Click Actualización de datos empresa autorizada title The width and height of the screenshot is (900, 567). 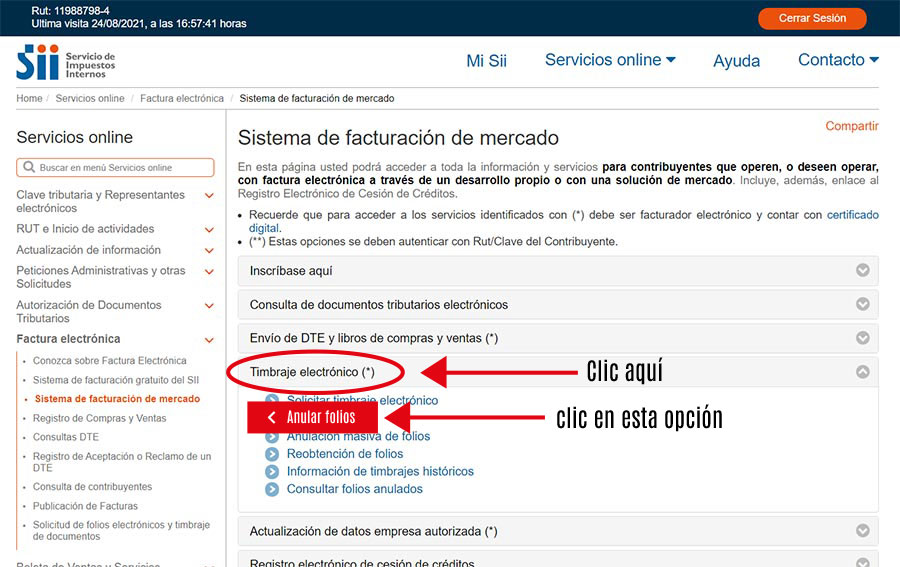pyautogui.click(x=374, y=531)
